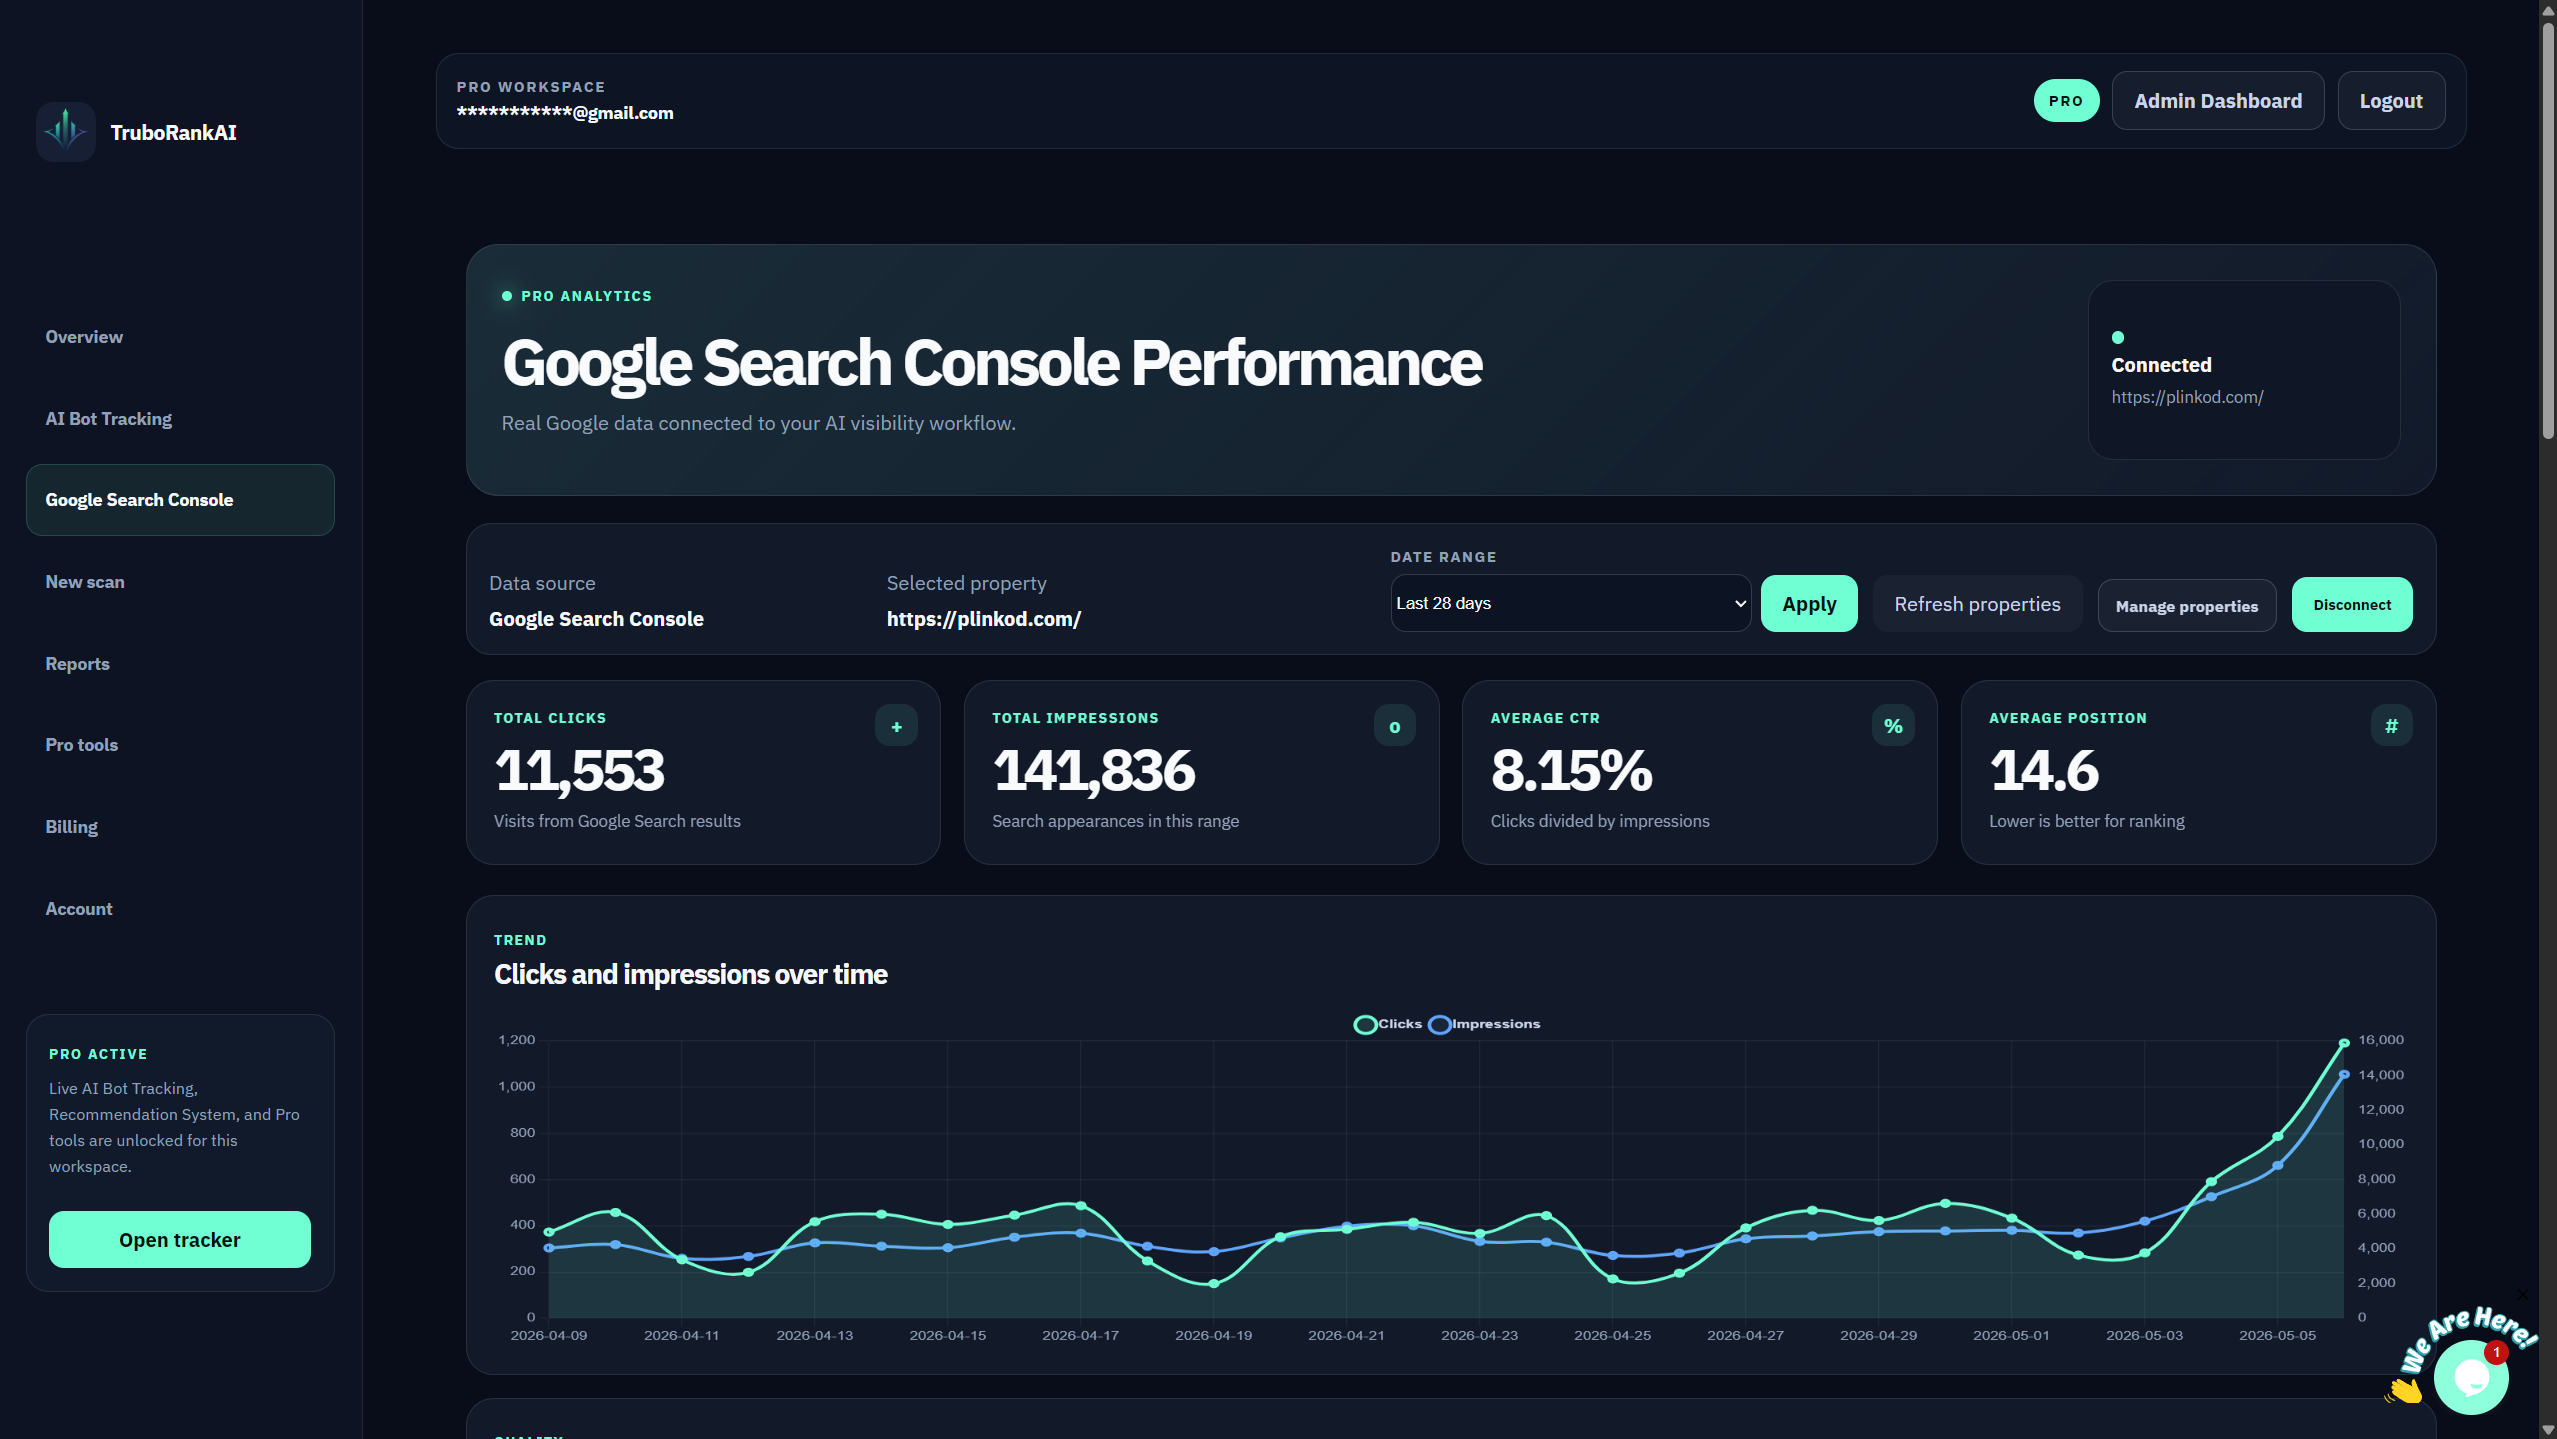Open the Date Range dropdown
Screen dimensions: 2557x1439
[x=1570, y=603]
